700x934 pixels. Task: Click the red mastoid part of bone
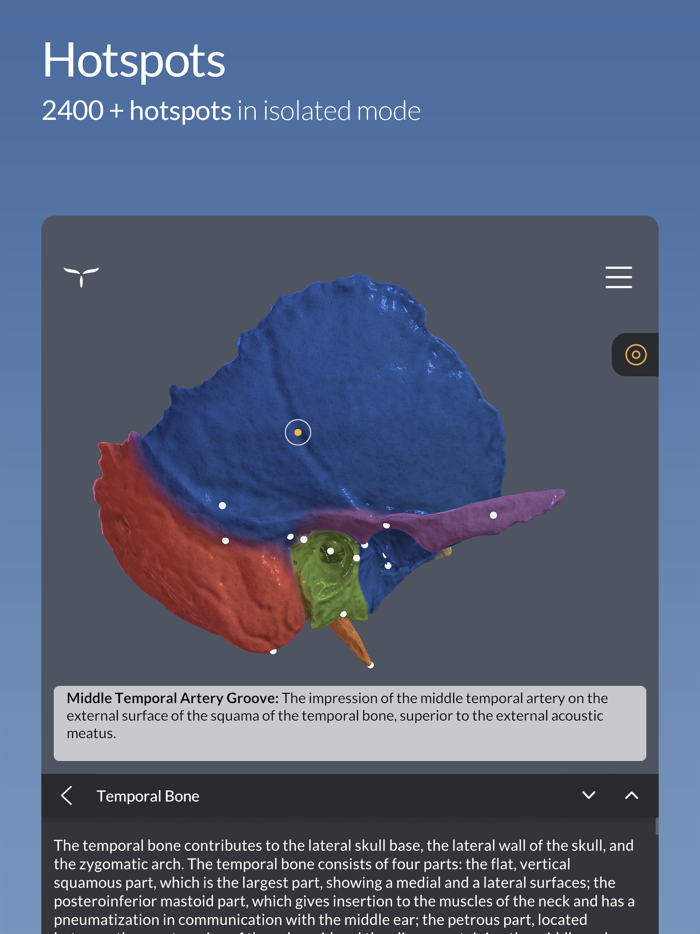[x=197, y=554]
